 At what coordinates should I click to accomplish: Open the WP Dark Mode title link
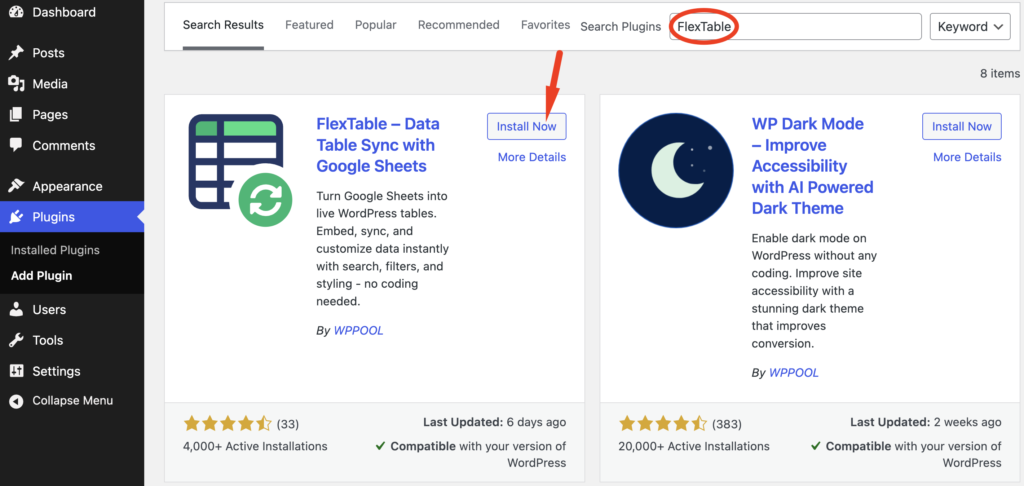click(x=812, y=166)
